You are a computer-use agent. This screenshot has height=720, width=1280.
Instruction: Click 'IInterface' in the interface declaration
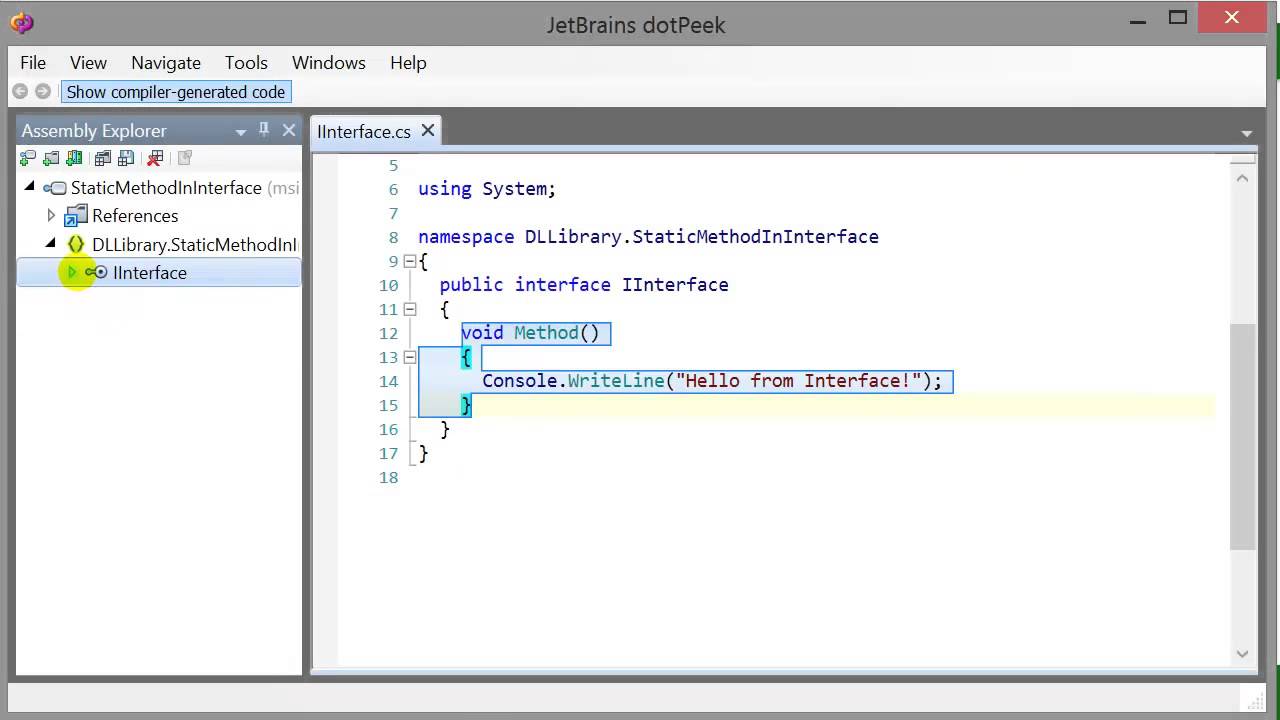click(675, 285)
